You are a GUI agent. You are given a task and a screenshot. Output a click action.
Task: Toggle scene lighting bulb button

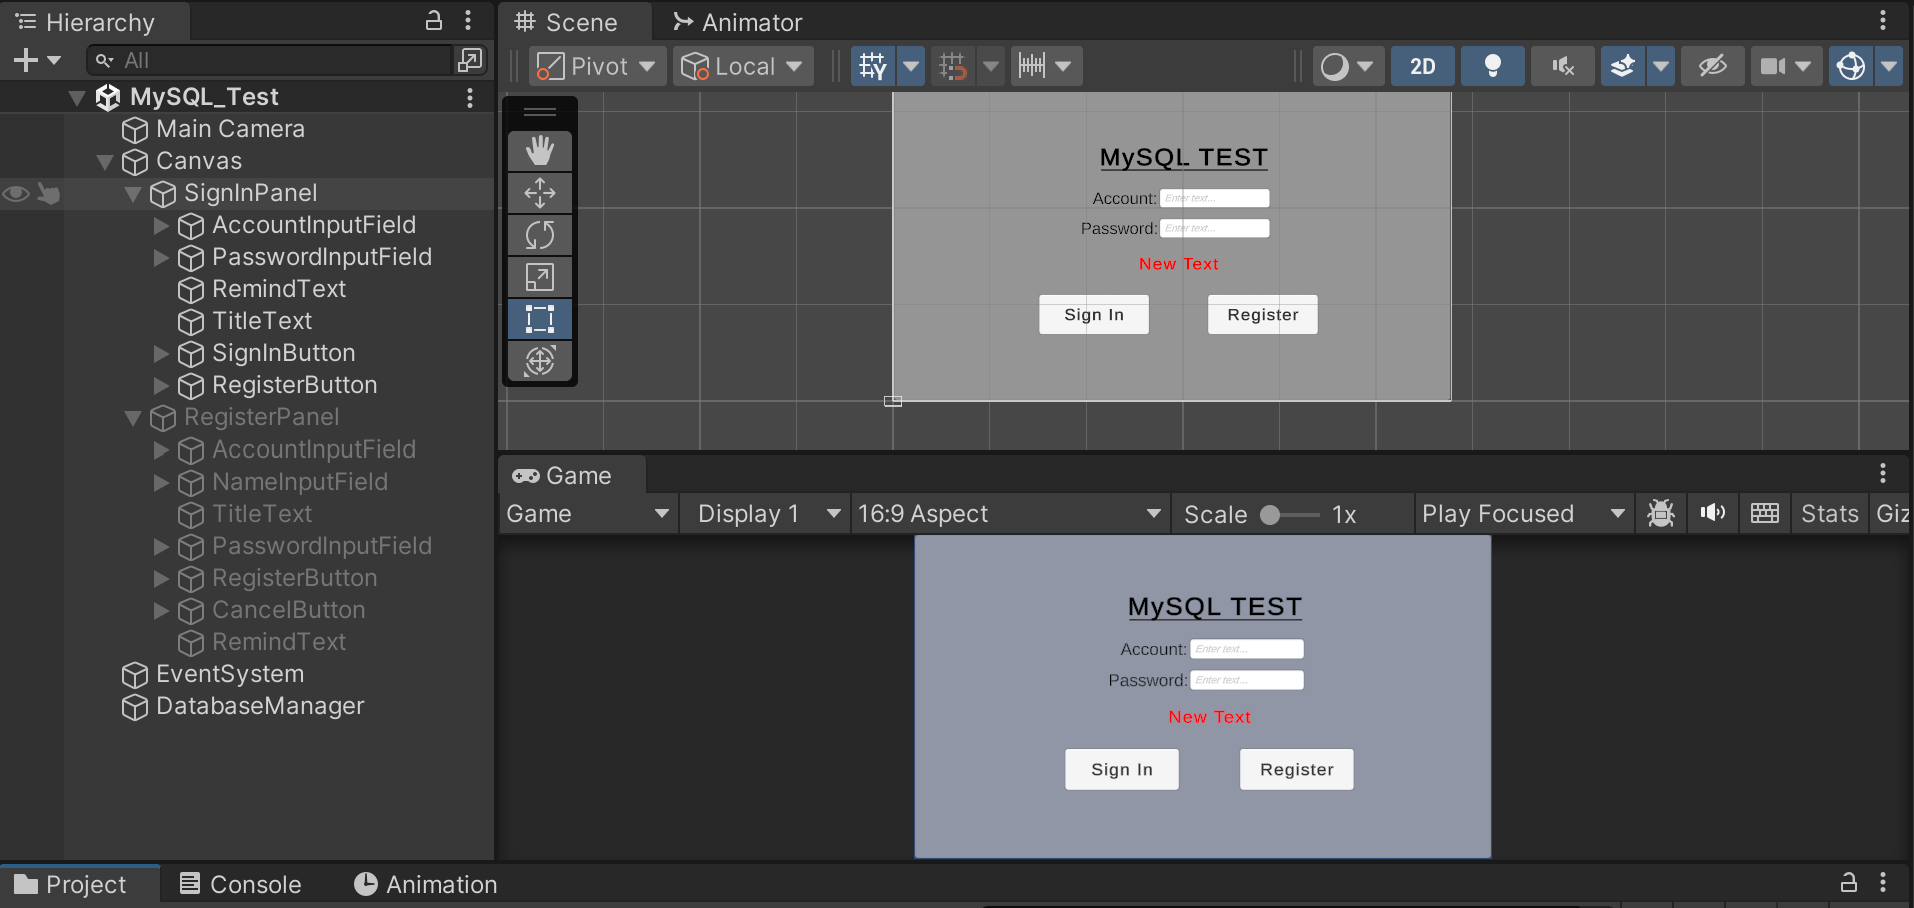pos(1493,66)
